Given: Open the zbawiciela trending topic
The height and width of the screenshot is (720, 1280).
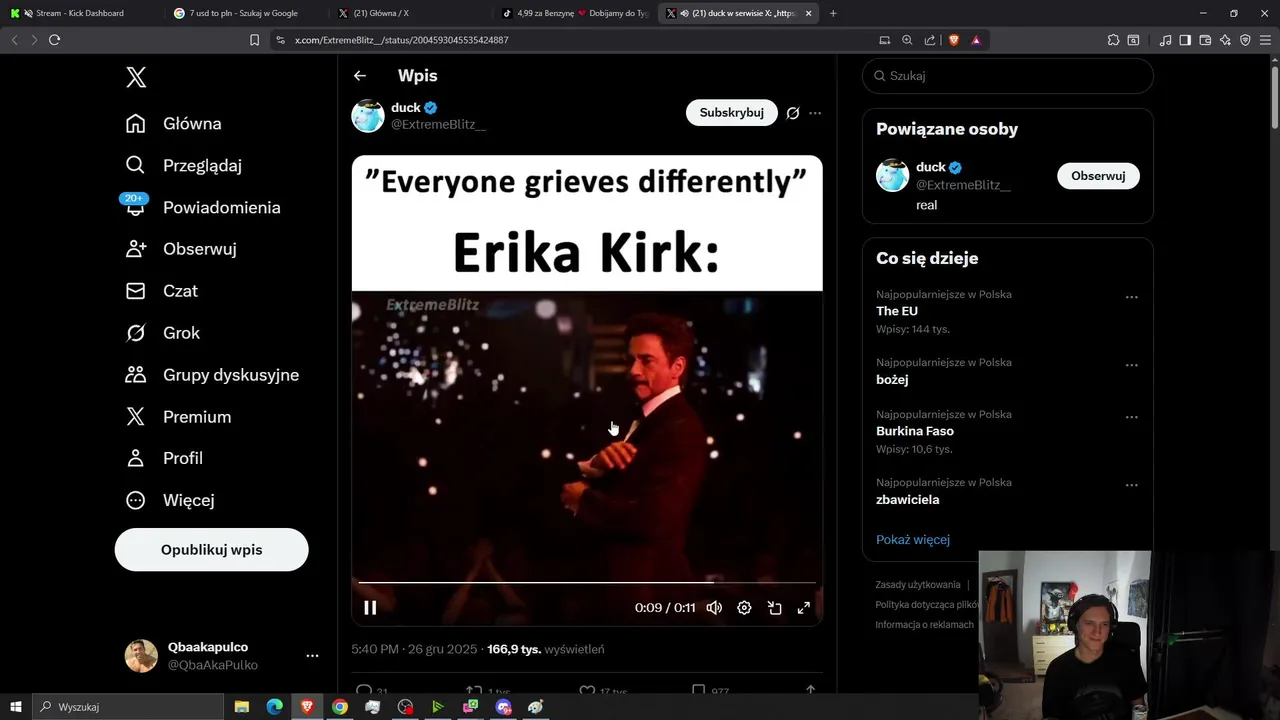Looking at the screenshot, I should coord(908,500).
